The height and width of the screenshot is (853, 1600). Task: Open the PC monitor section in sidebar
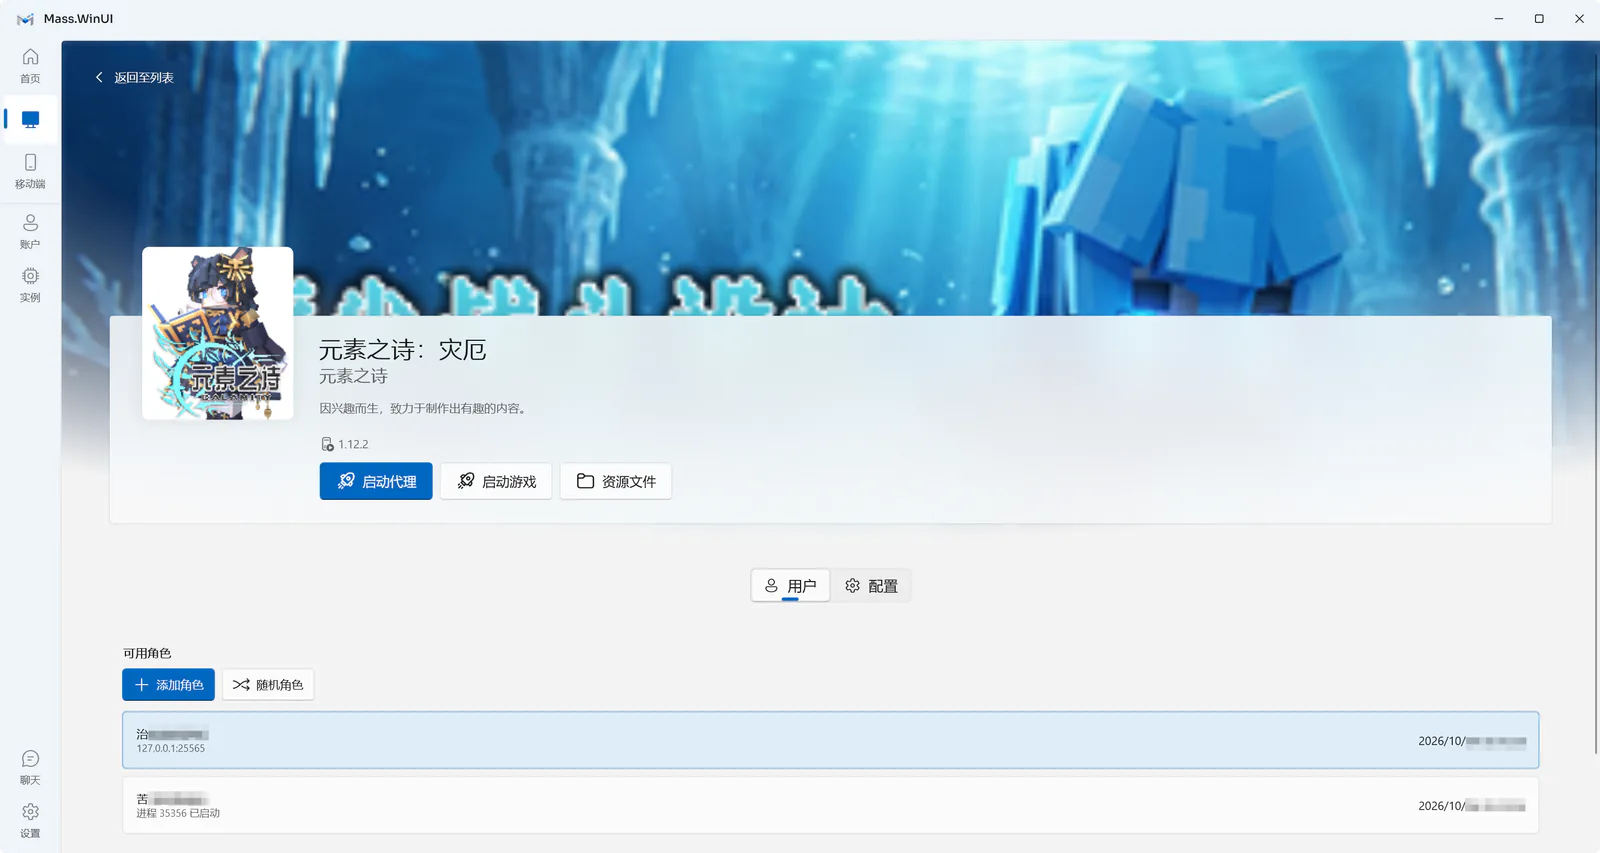30,120
